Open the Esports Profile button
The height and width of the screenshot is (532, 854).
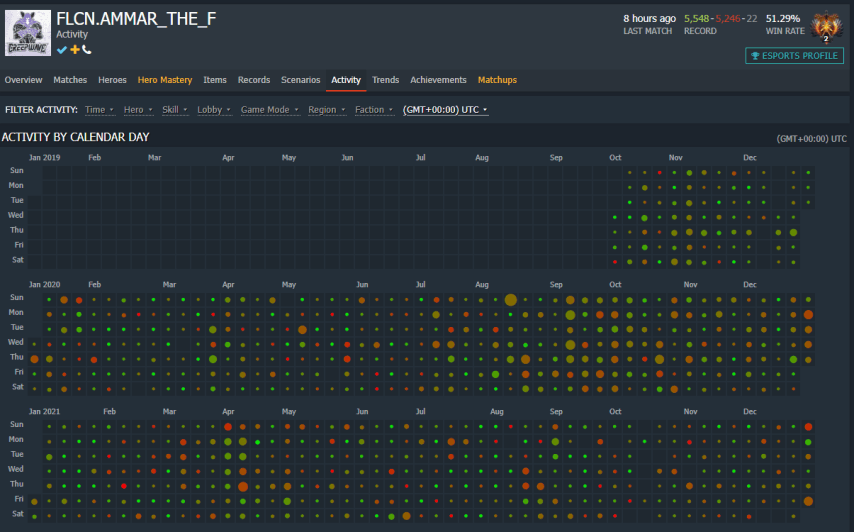tap(795, 56)
